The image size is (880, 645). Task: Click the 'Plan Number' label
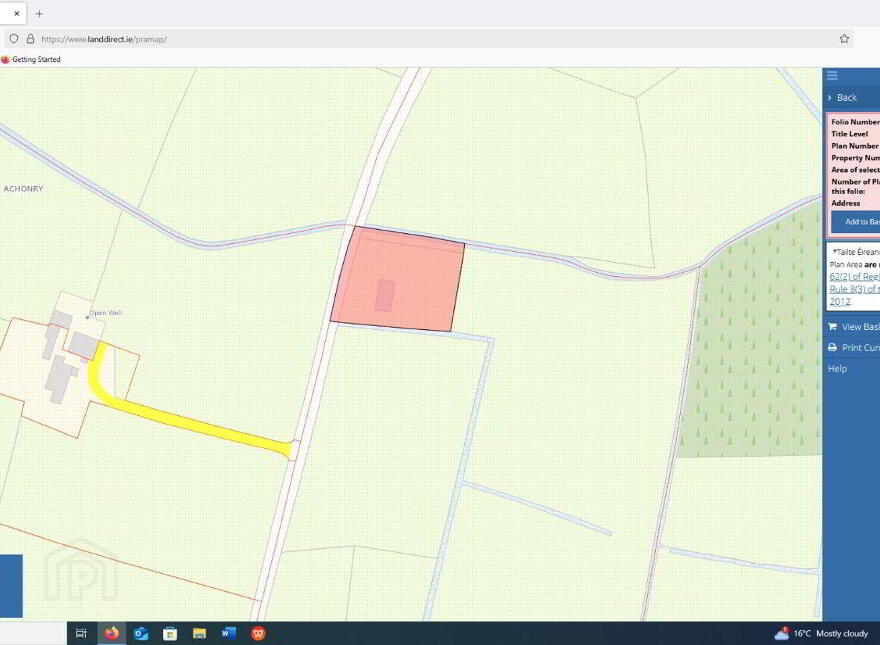point(855,145)
